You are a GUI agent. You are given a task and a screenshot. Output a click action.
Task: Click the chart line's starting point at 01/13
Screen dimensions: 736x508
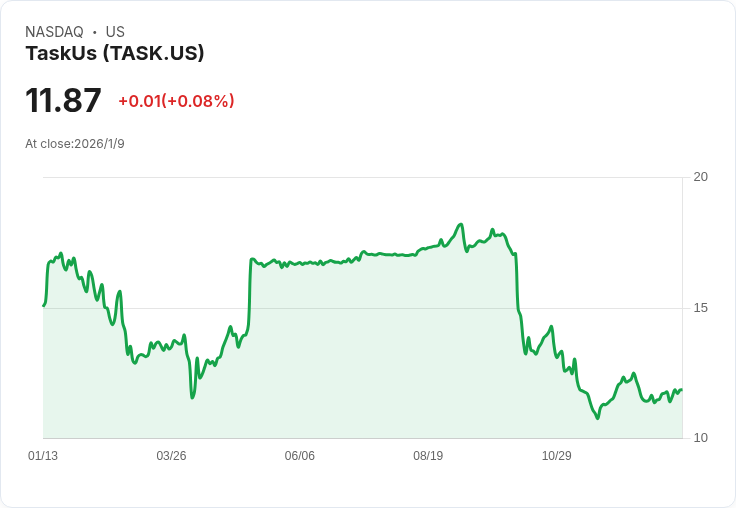44,306
